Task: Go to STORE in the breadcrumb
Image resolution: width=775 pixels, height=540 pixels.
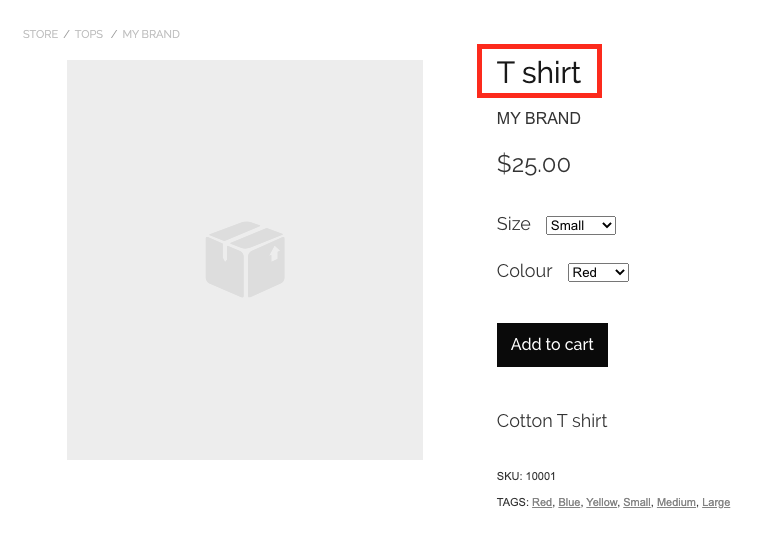Action: [x=41, y=34]
